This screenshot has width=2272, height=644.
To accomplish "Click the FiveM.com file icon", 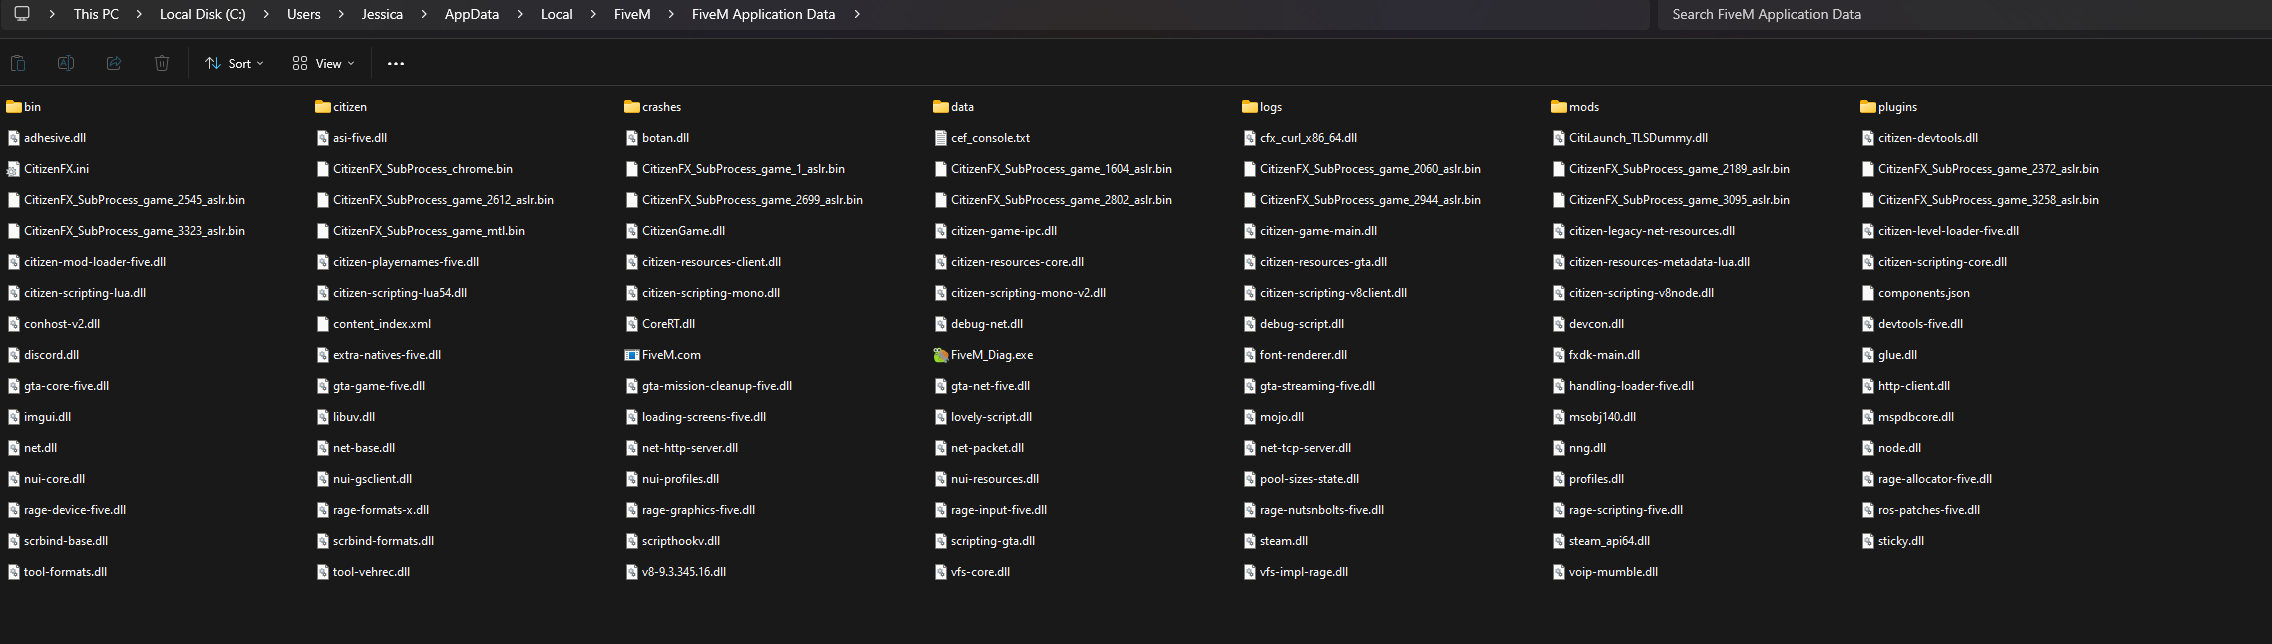I will [632, 355].
